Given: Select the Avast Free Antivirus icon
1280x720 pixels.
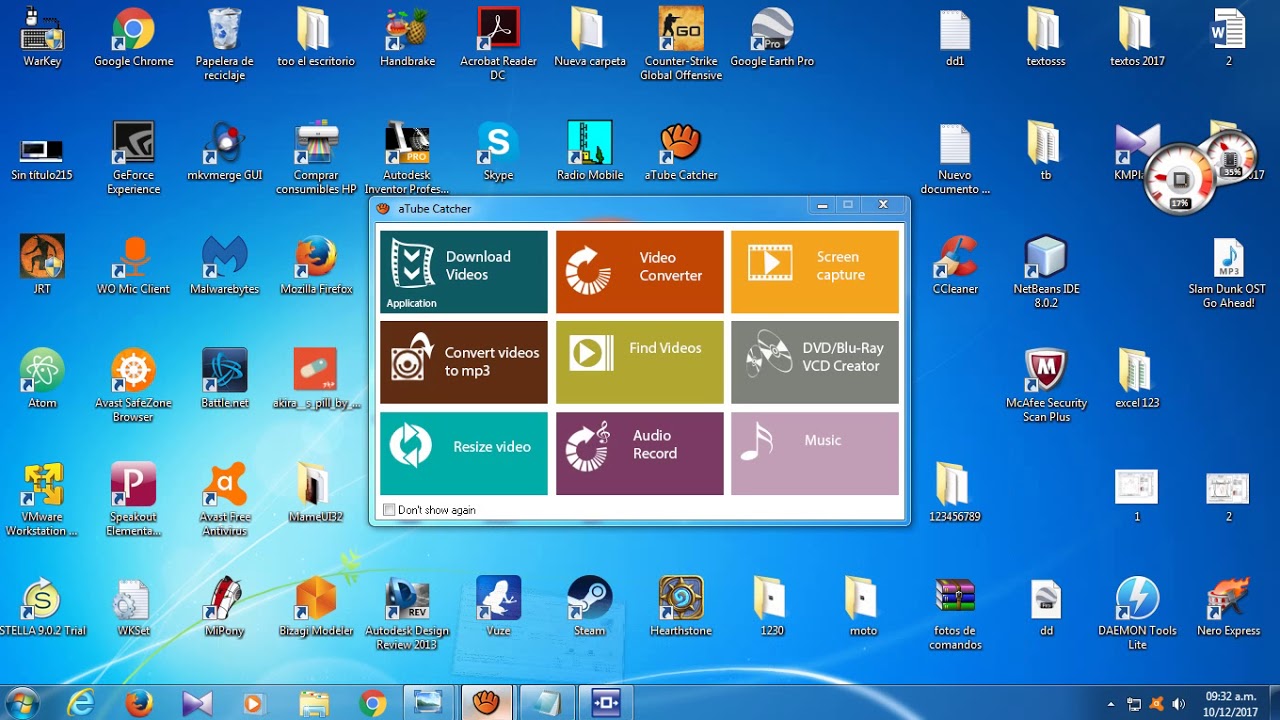Looking at the screenshot, I should 224,501.
